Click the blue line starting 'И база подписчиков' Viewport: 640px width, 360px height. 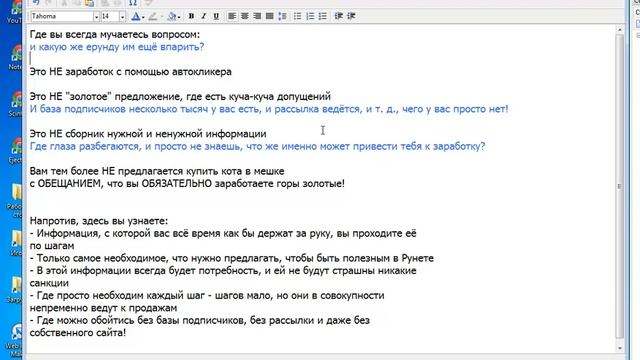tap(269, 109)
